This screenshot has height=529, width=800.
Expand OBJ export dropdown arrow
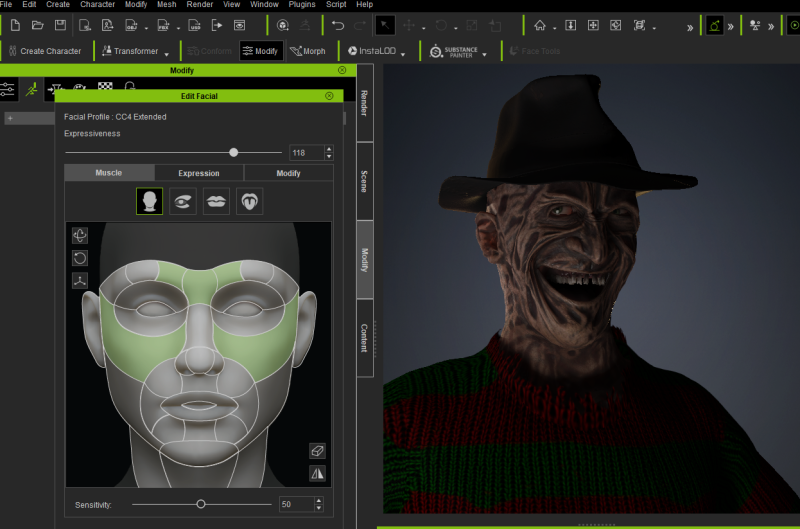(x=146, y=28)
